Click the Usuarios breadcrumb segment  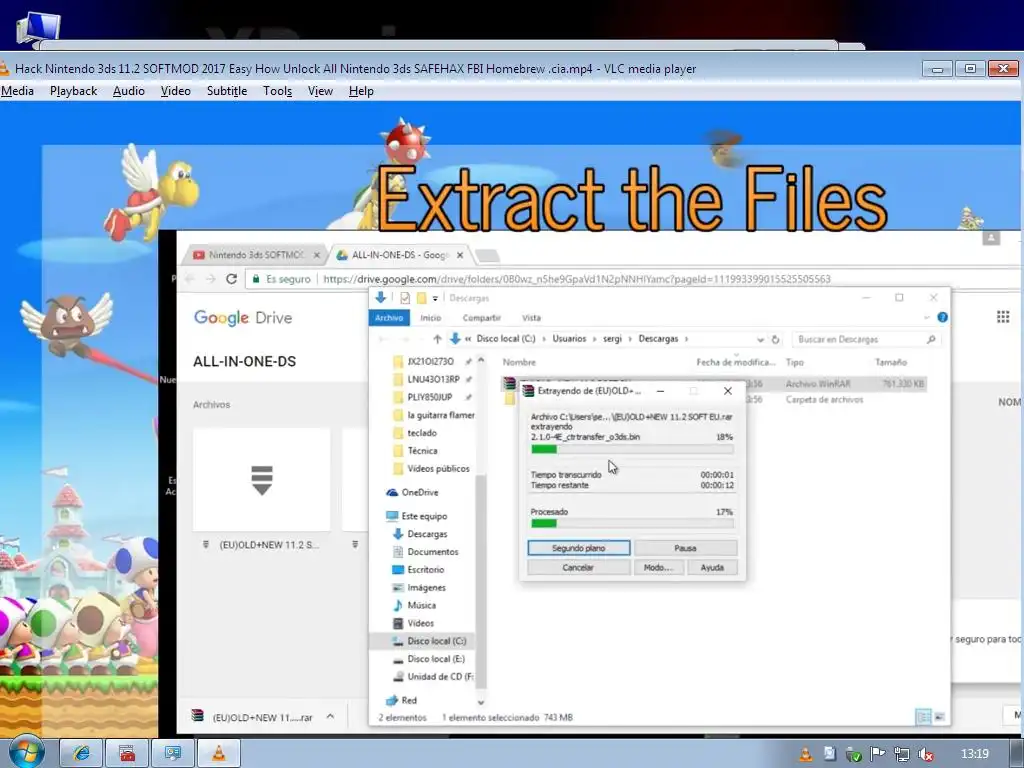tap(569, 339)
